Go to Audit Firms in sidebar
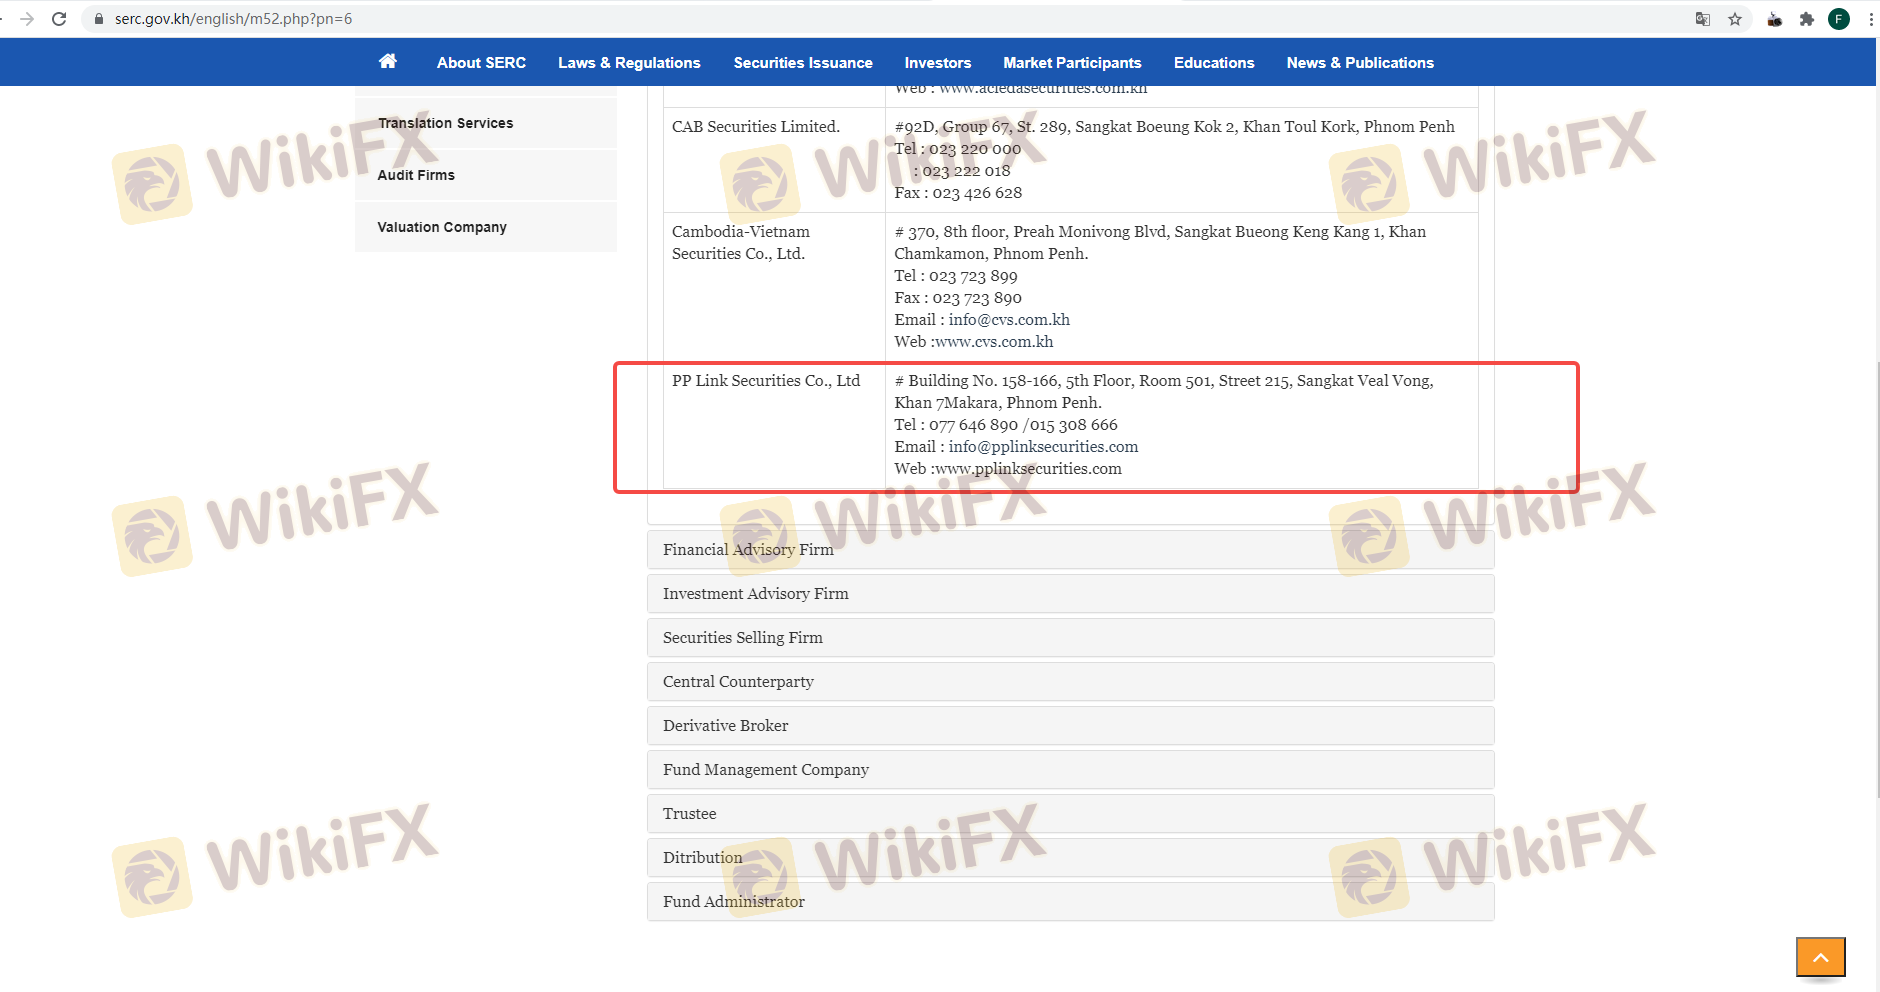The image size is (1880, 992). tap(416, 175)
